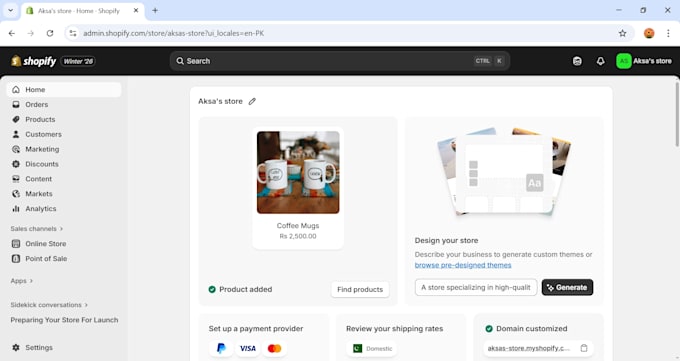Screen dimensions: 680x361
Task: Click the Discounts badge icon
Action: point(16,164)
